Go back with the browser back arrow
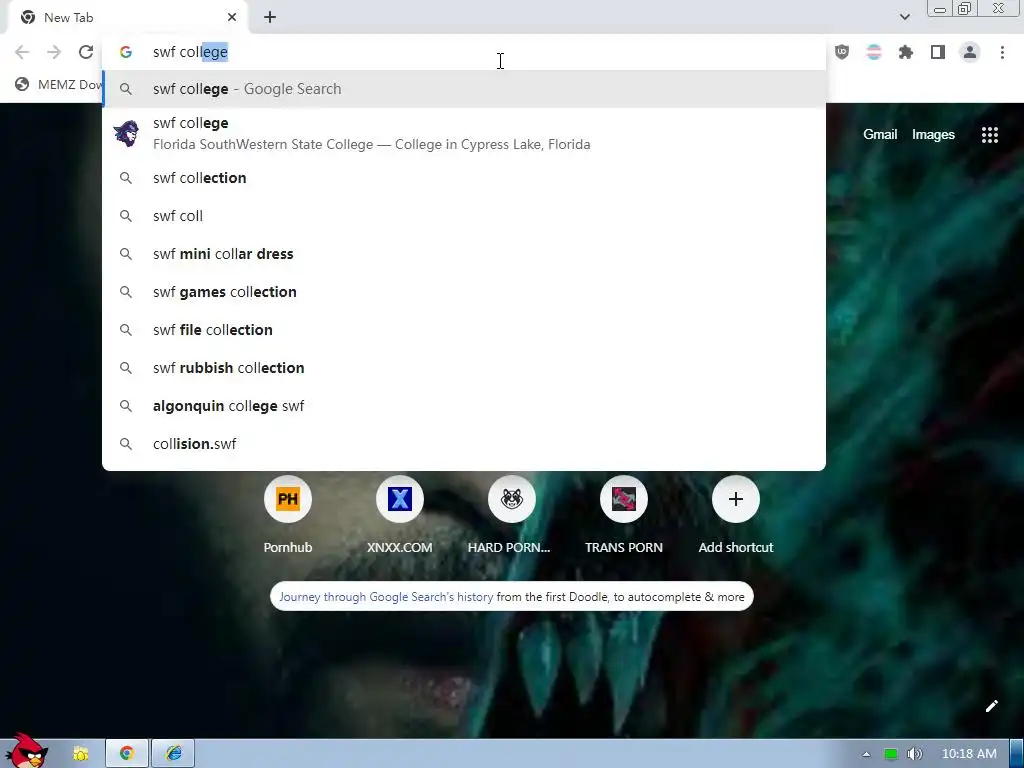The width and height of the screenshot is (1024, 768). (22, 52)
